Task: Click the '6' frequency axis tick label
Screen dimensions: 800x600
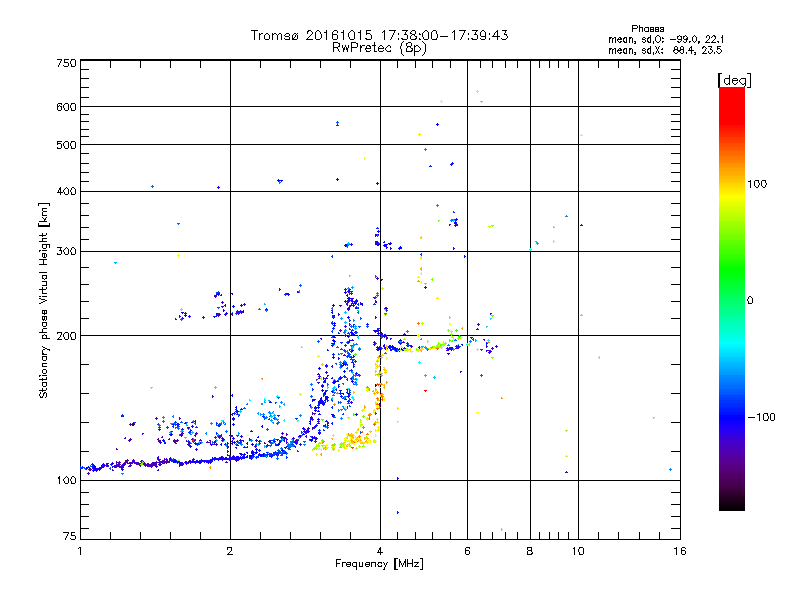Action: click(467, 551)
